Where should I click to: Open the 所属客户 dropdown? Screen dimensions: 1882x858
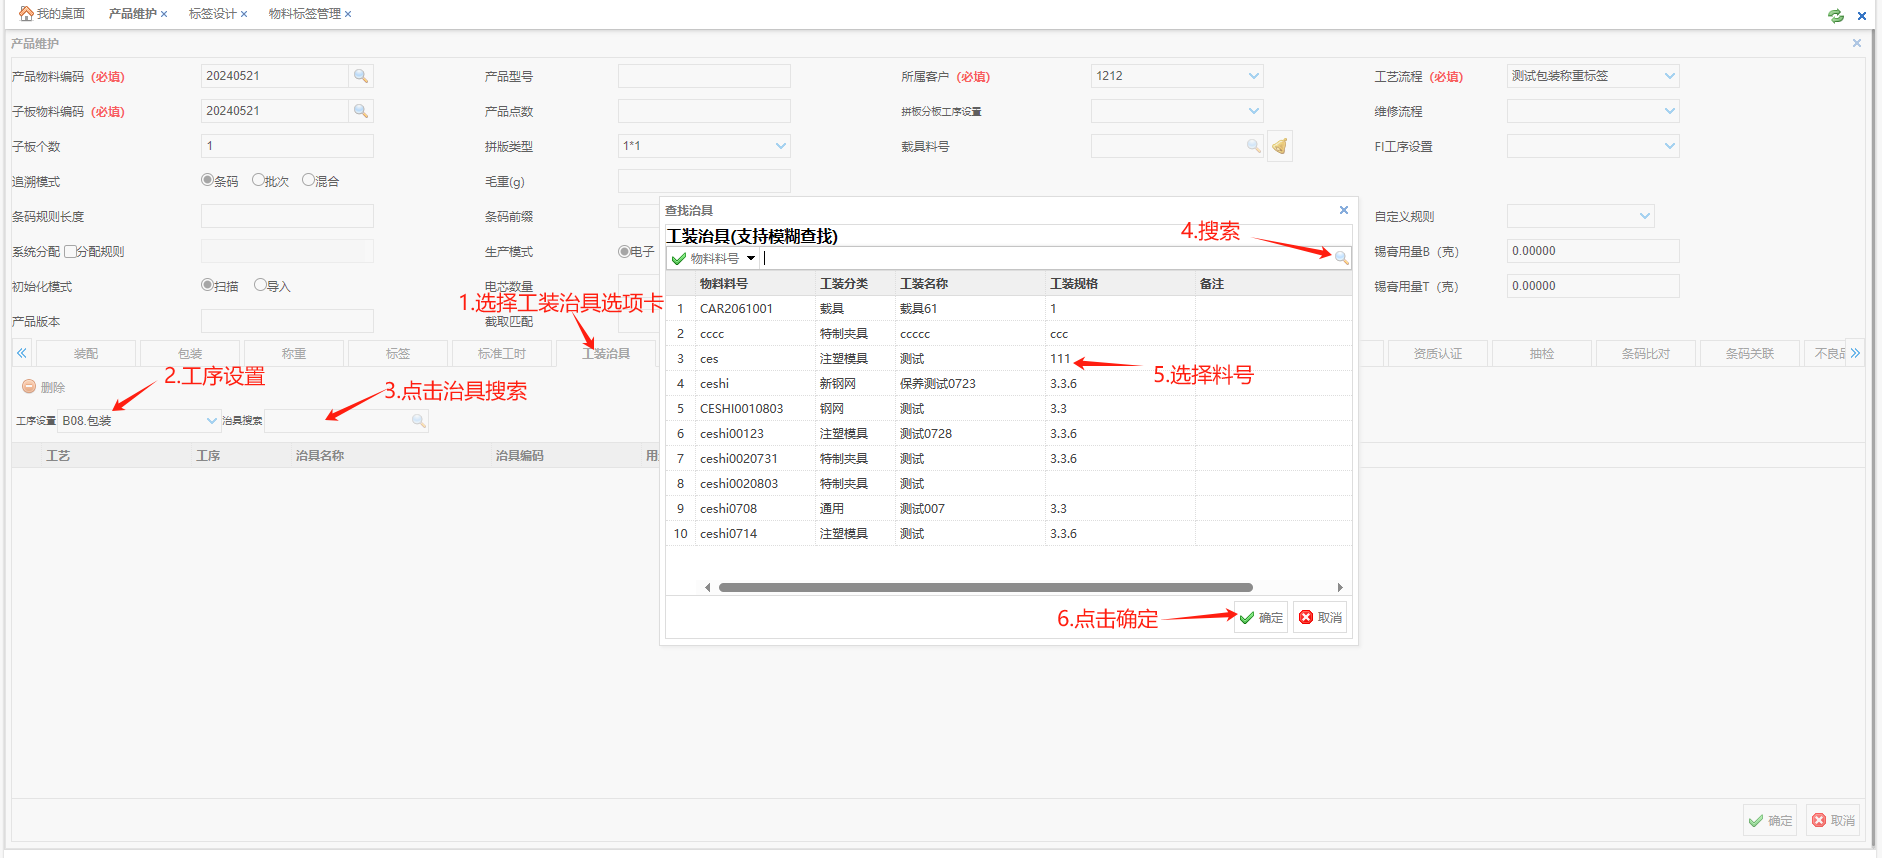[1254, 76]
